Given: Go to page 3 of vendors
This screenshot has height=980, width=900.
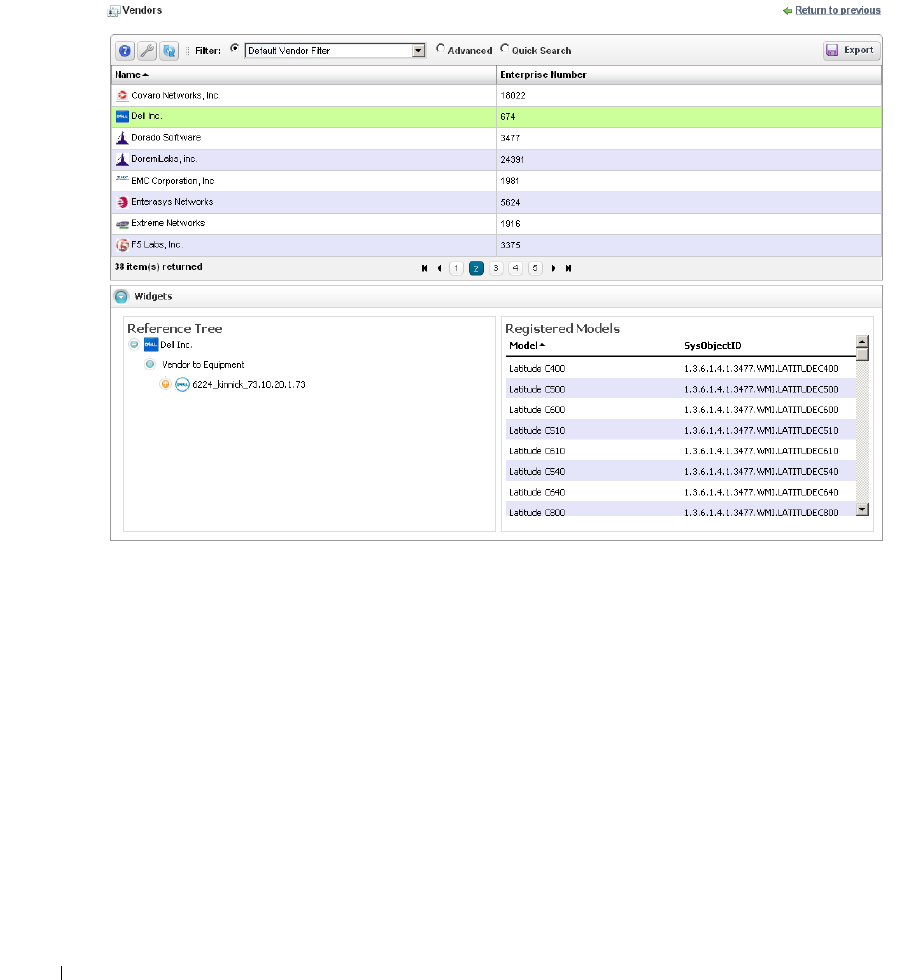Looking at the screenshot, I should click(496, 268).
